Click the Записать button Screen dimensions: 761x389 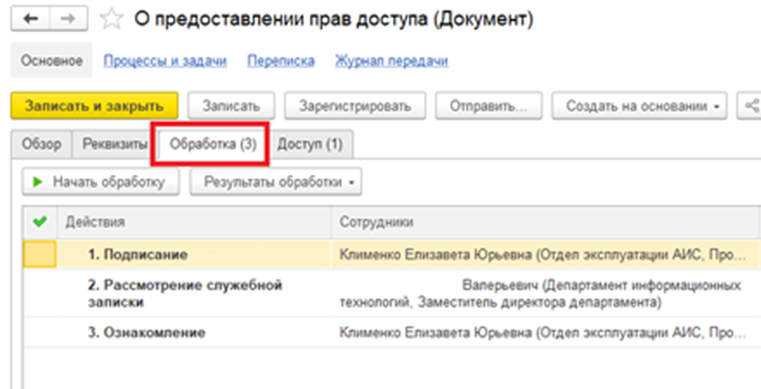tap(231, 106)
